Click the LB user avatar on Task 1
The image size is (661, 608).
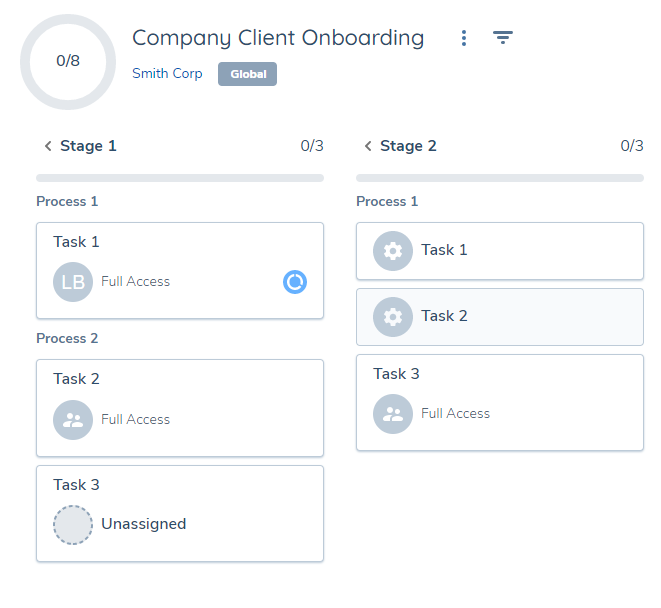(73, 282)
